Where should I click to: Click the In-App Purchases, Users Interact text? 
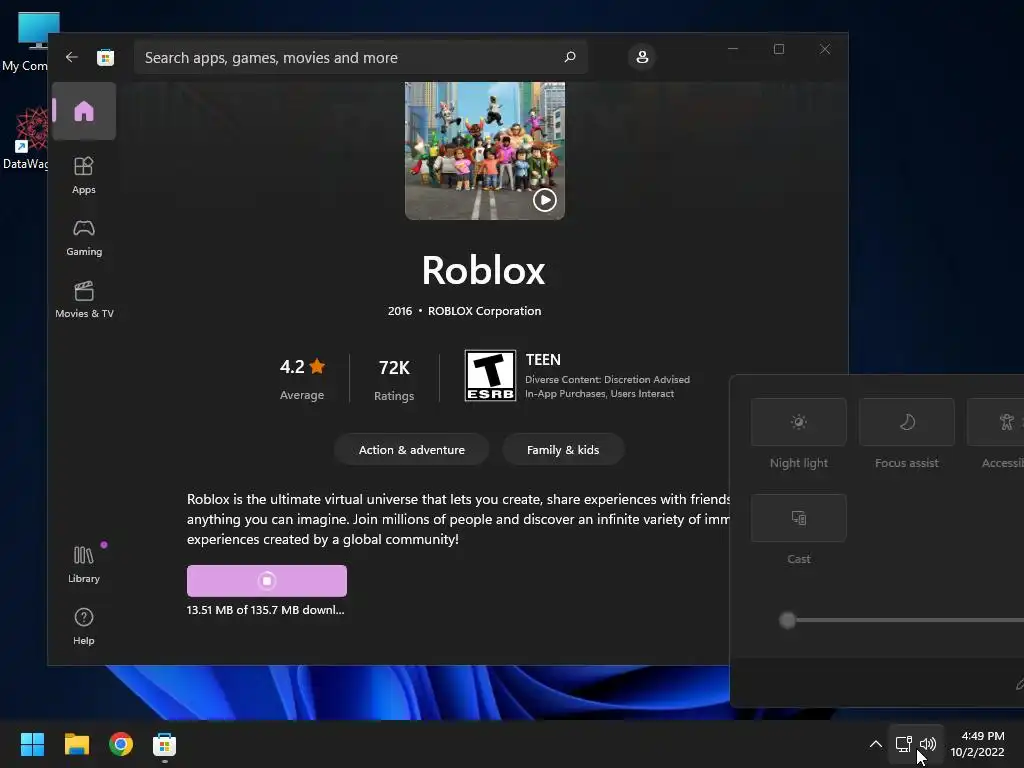point(600,394)
